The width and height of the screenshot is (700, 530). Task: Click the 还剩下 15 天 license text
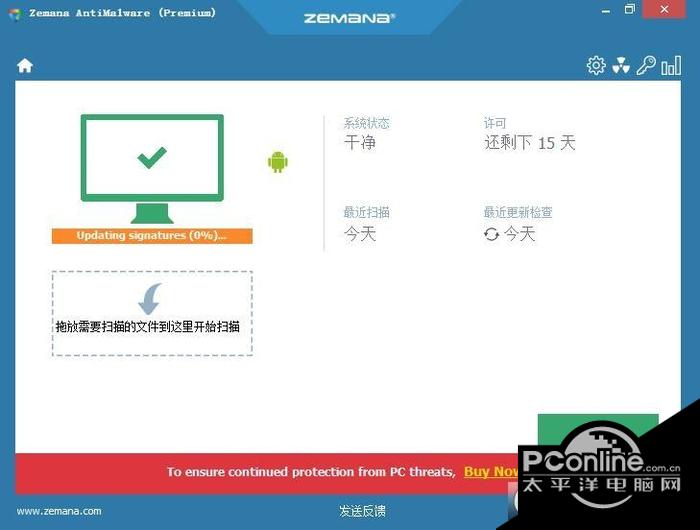tap(530, 143)
